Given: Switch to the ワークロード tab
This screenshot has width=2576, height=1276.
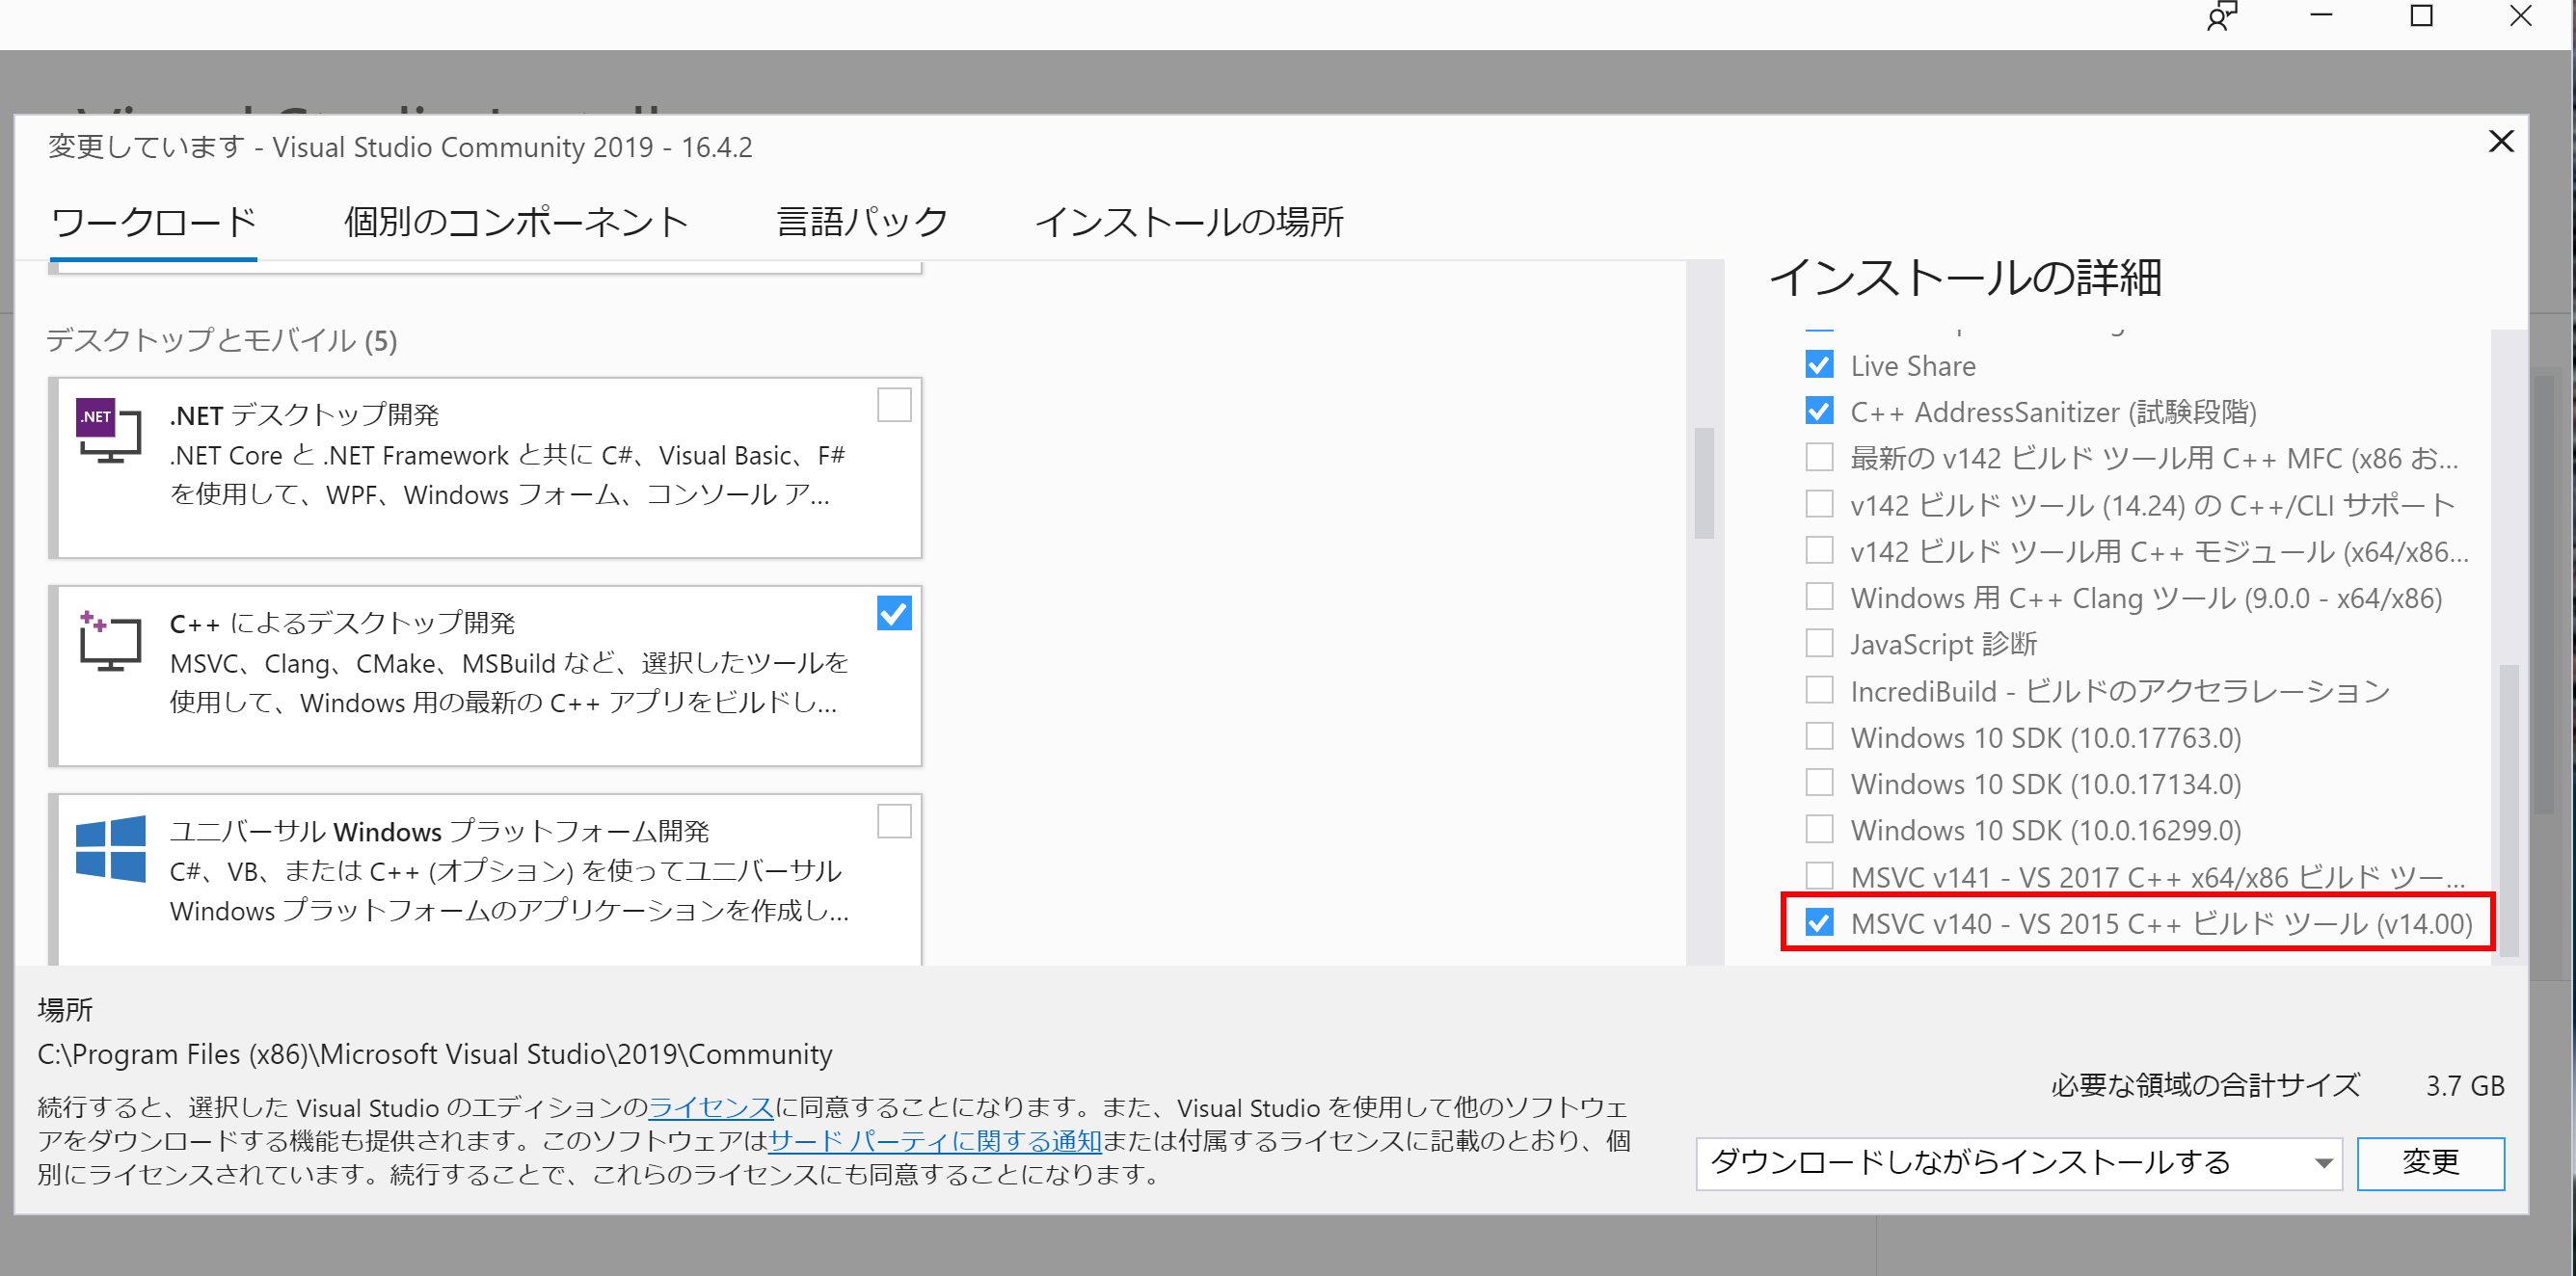Looking at the screenshot, I should [x=154, y=222].
